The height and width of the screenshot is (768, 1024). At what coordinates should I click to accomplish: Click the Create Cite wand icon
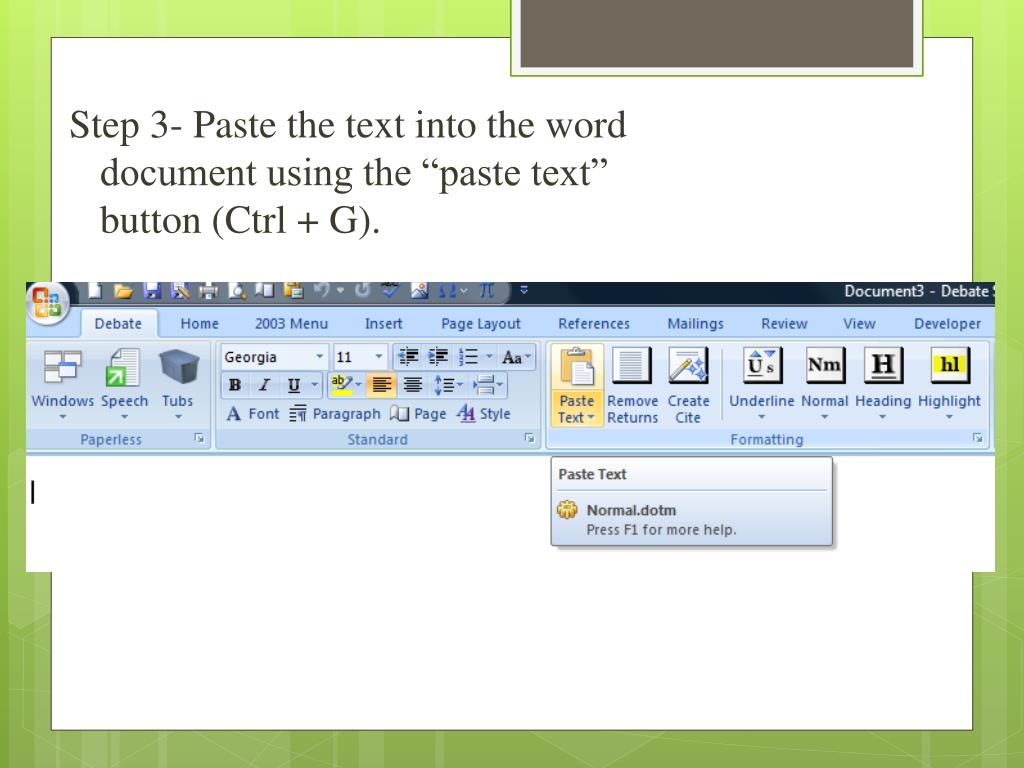688,366
